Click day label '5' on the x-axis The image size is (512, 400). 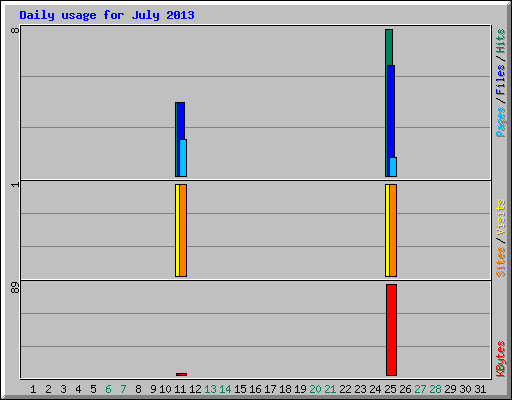93,389
